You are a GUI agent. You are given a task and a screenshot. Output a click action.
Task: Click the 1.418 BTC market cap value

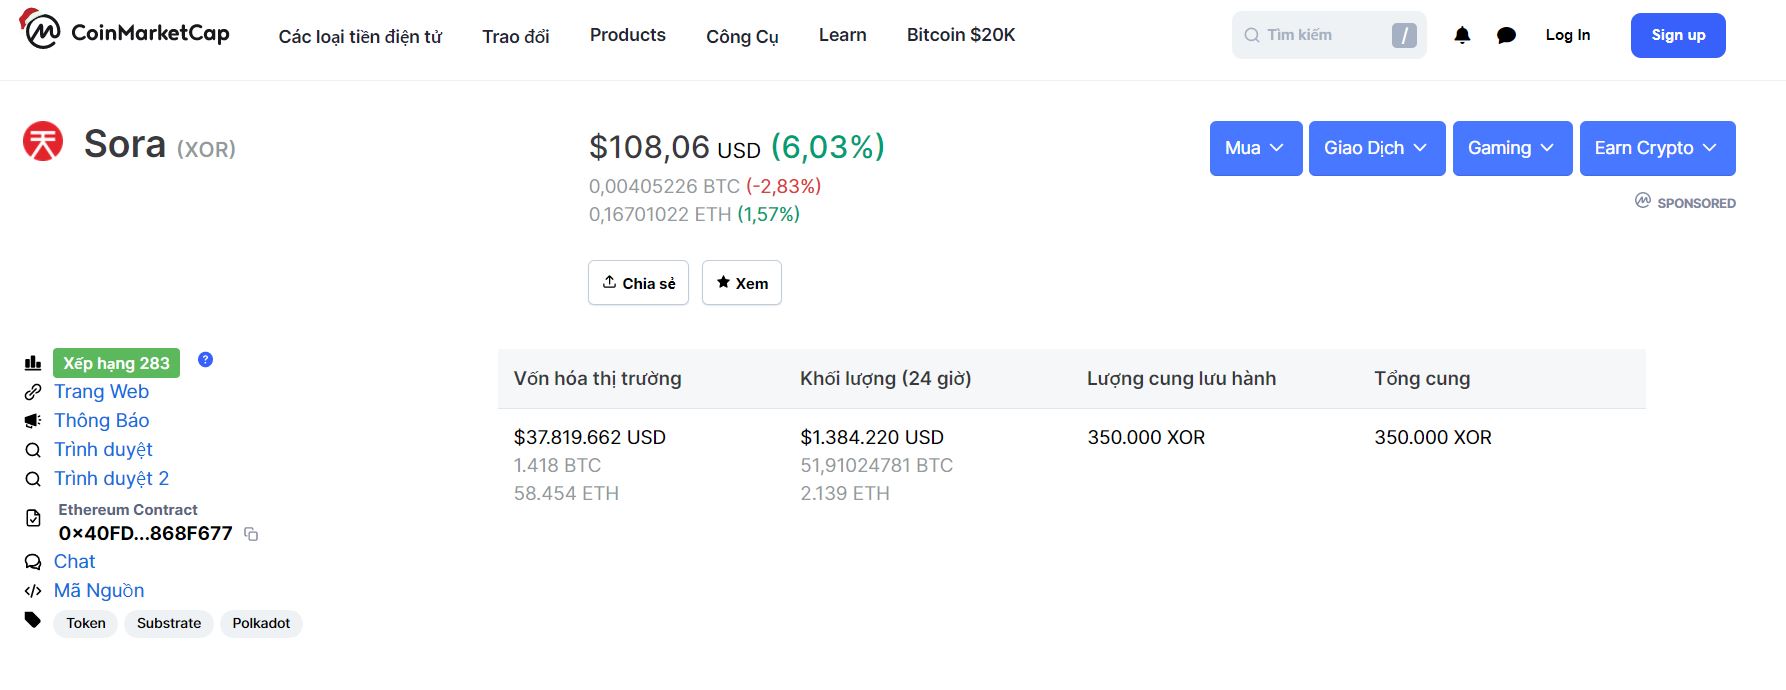pyautogui.click(x=557, y=465)
